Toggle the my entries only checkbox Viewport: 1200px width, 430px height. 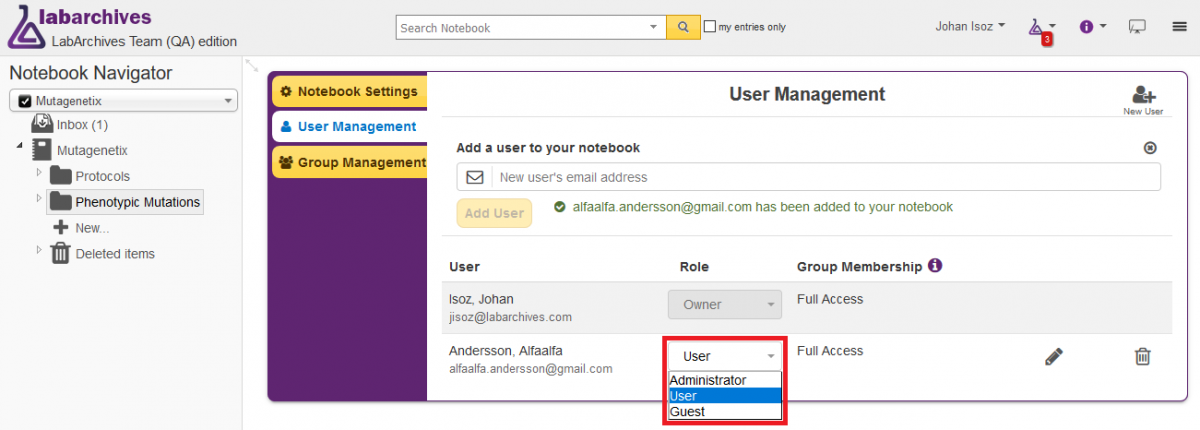710,27
